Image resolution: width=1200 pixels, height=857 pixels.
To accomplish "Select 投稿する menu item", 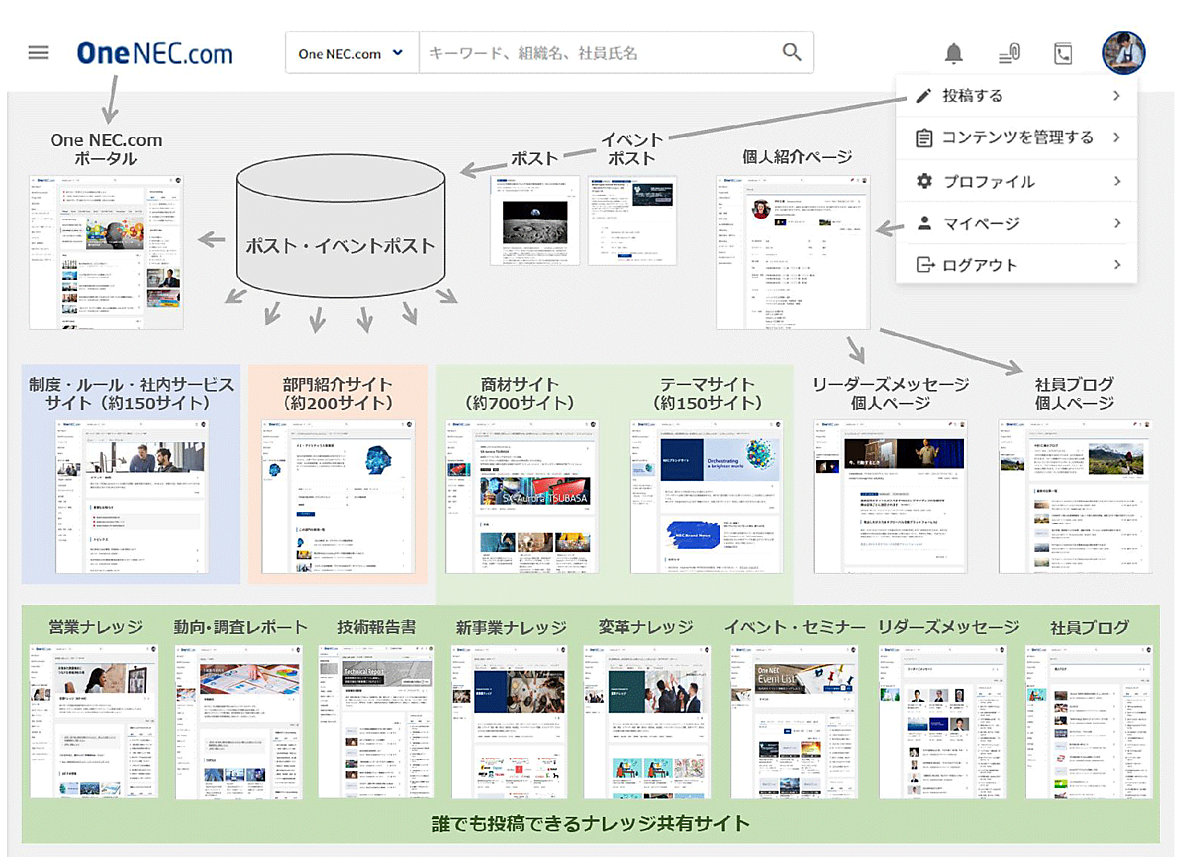I will pyautogui.click(x=1016, y=96).
